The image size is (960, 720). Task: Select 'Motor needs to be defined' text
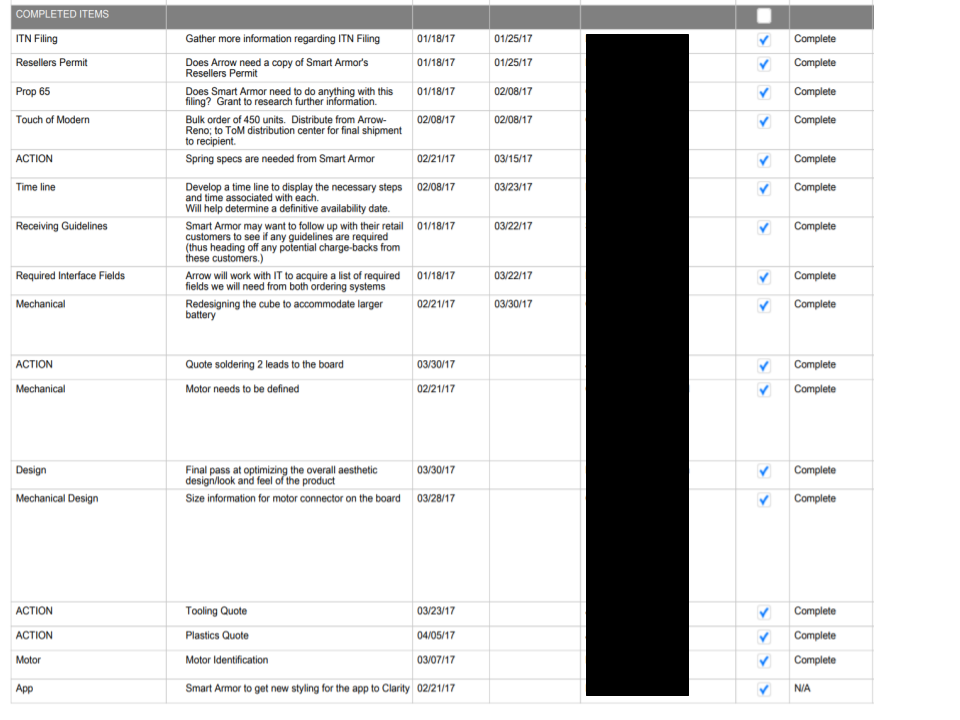242,389
